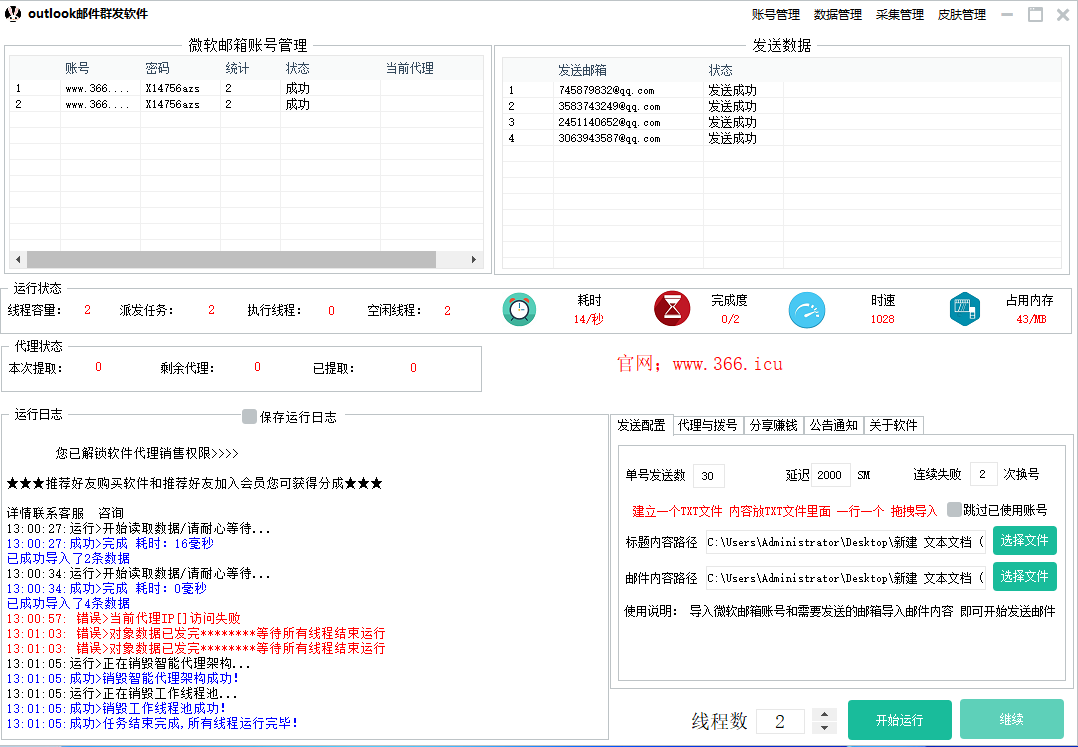Click the memory chip 占用内存 icon
1078x747 pixels.
964,309
